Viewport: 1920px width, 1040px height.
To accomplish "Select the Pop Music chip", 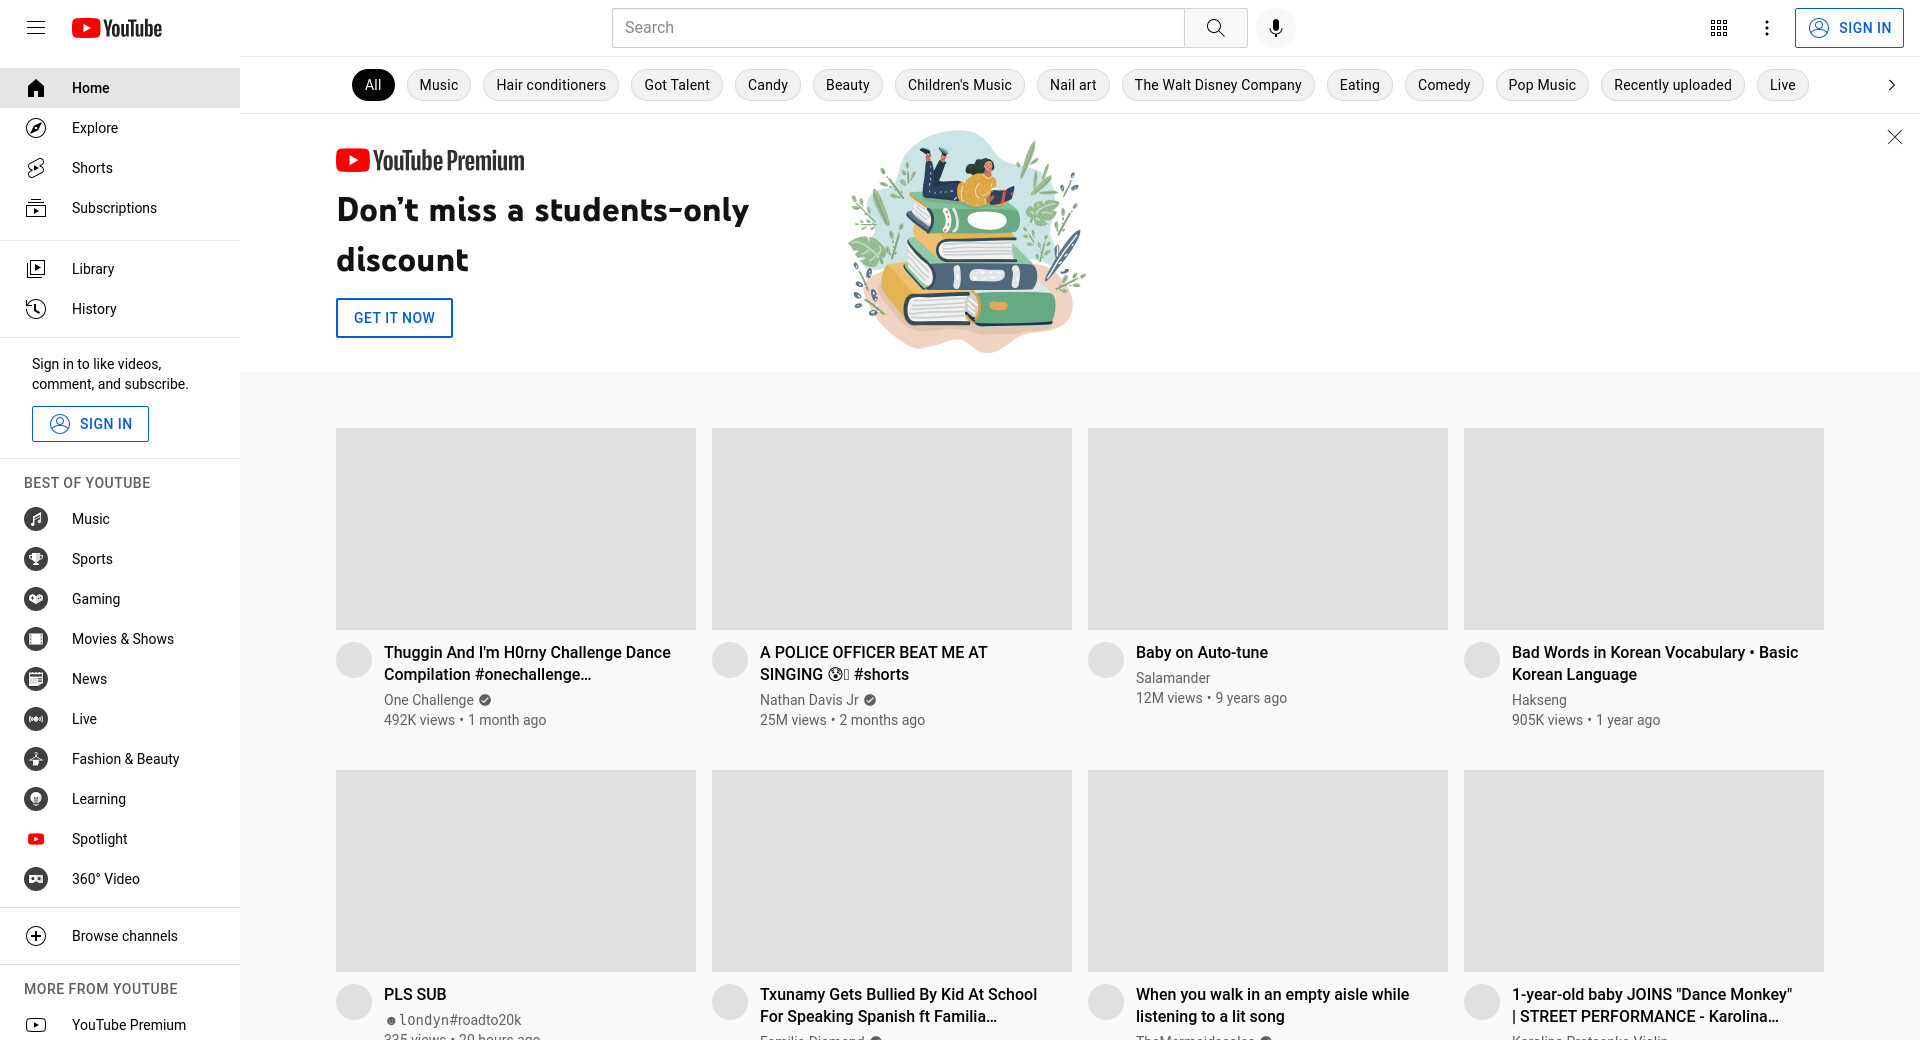I will click(1542, 85).
